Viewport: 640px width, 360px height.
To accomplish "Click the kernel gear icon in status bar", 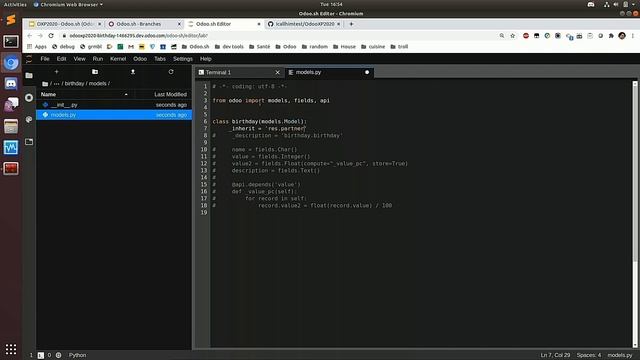I will click(x=58, y=355).
